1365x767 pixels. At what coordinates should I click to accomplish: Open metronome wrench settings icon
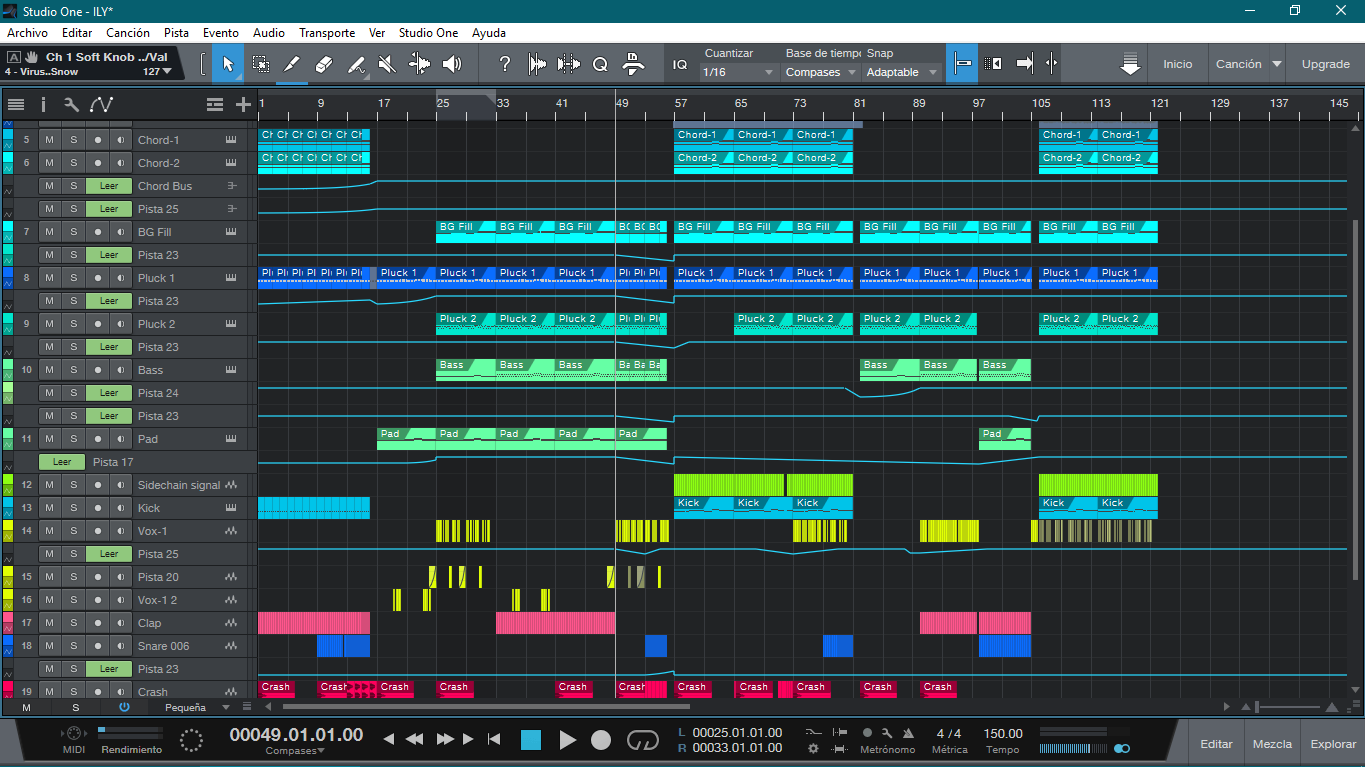click(x=886, y=733)
